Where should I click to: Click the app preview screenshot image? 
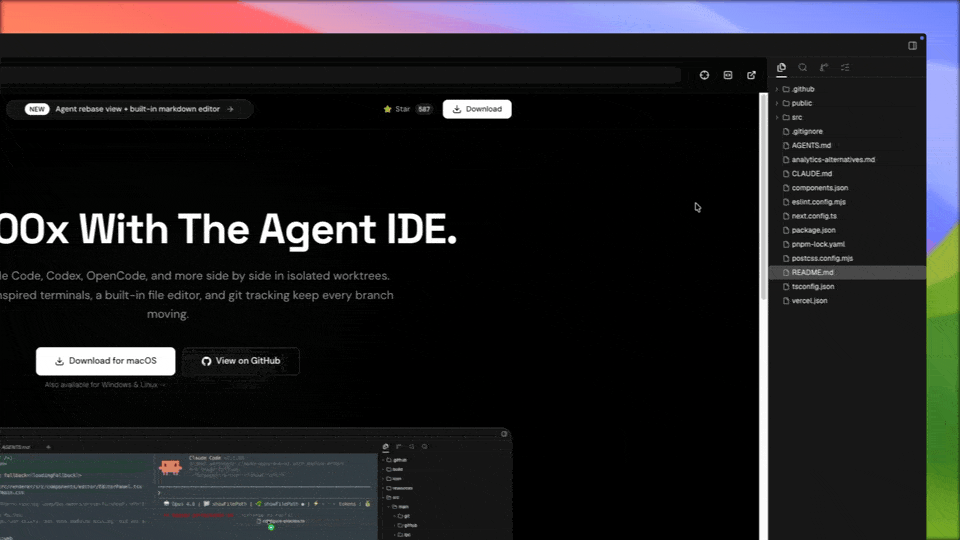(x=255, y=484)
